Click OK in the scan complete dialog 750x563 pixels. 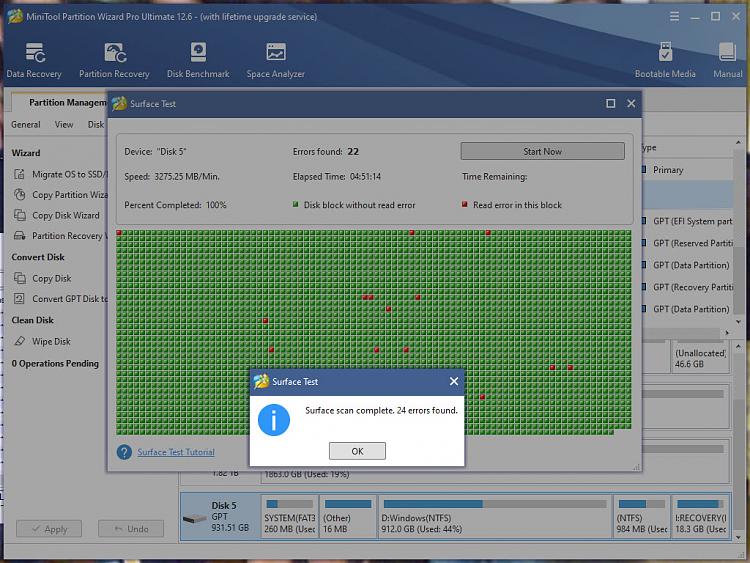357,451
